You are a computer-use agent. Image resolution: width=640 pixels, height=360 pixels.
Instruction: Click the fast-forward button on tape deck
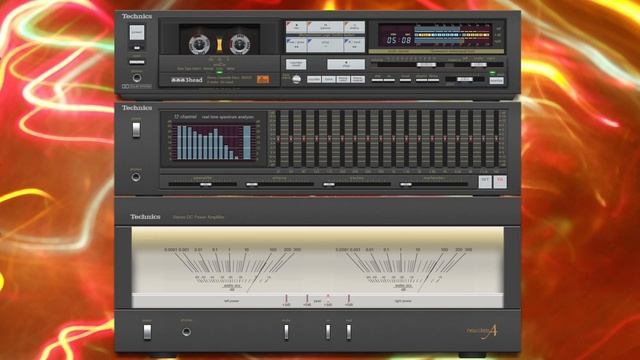pos(354,45)
